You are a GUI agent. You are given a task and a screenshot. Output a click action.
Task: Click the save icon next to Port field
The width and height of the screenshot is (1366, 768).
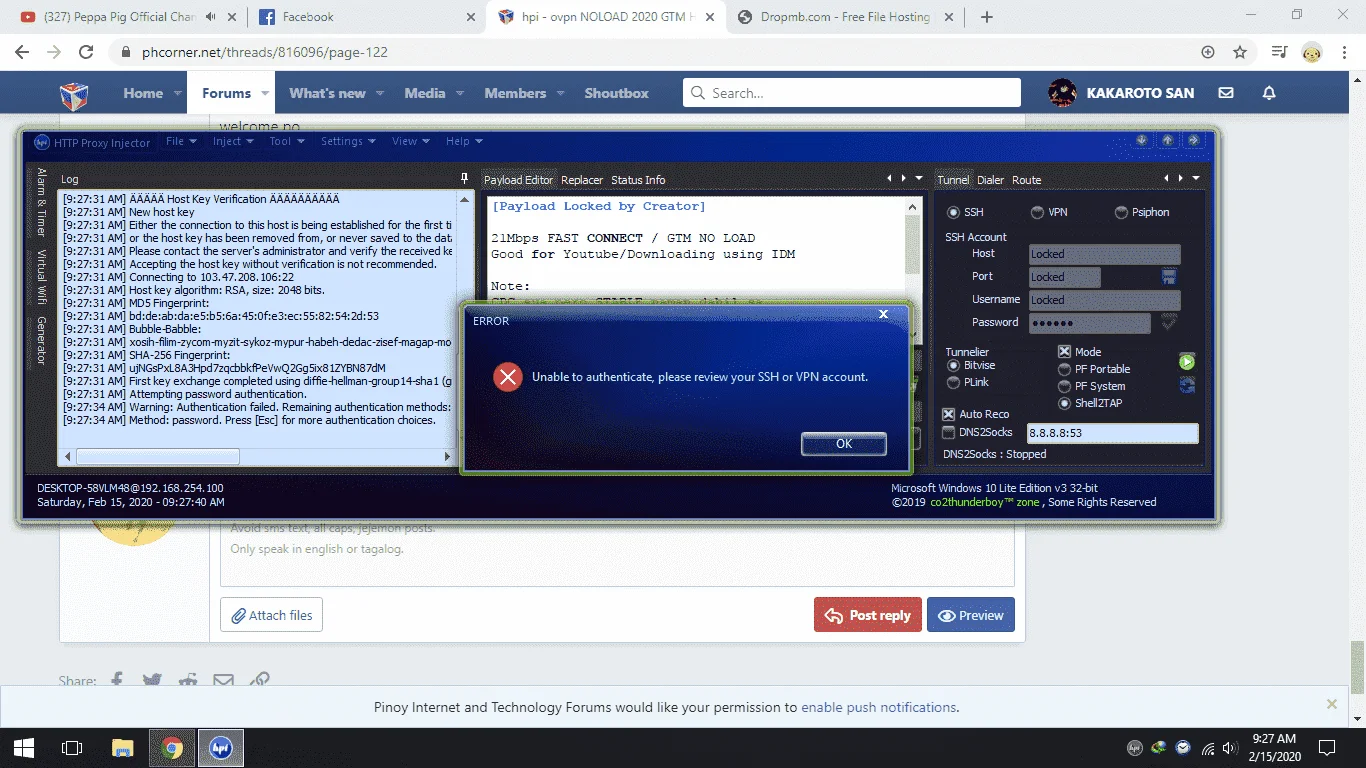(x=1168, y=277)
